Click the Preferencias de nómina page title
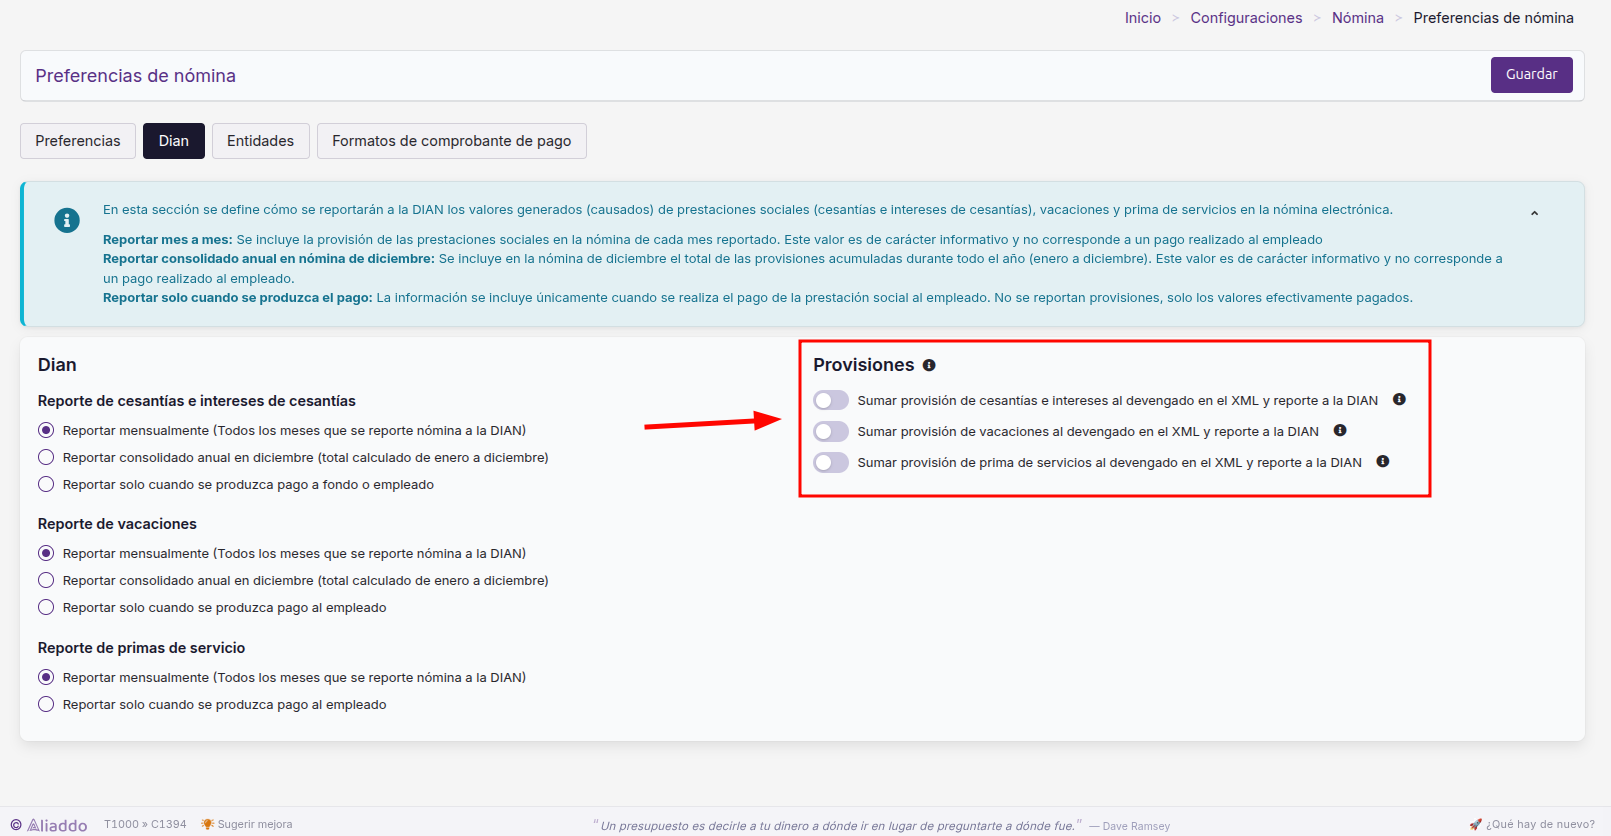Viewport: 1611px width, 836px height. click(136, 76)
